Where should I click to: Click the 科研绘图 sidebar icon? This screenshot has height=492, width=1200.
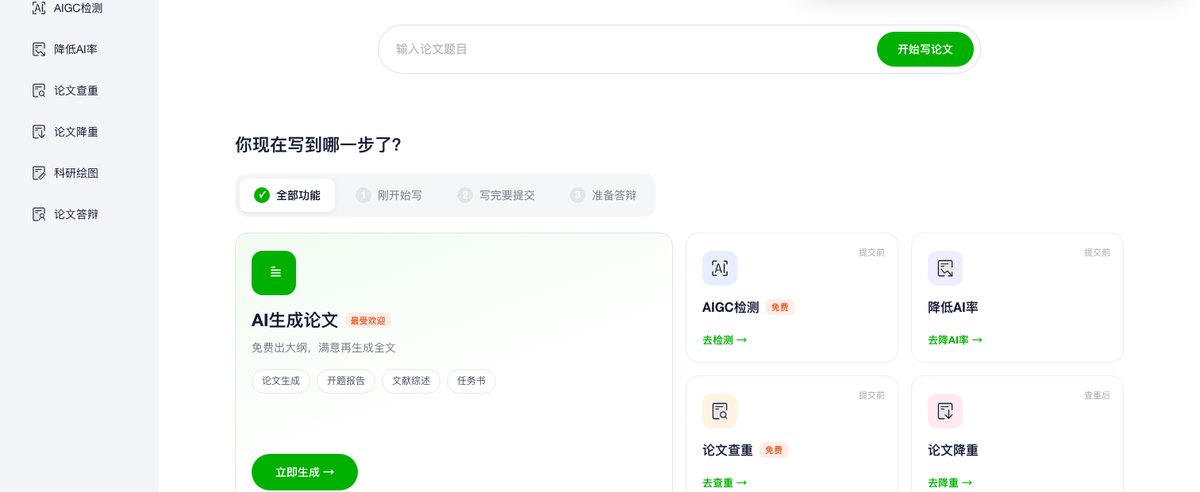39,172
